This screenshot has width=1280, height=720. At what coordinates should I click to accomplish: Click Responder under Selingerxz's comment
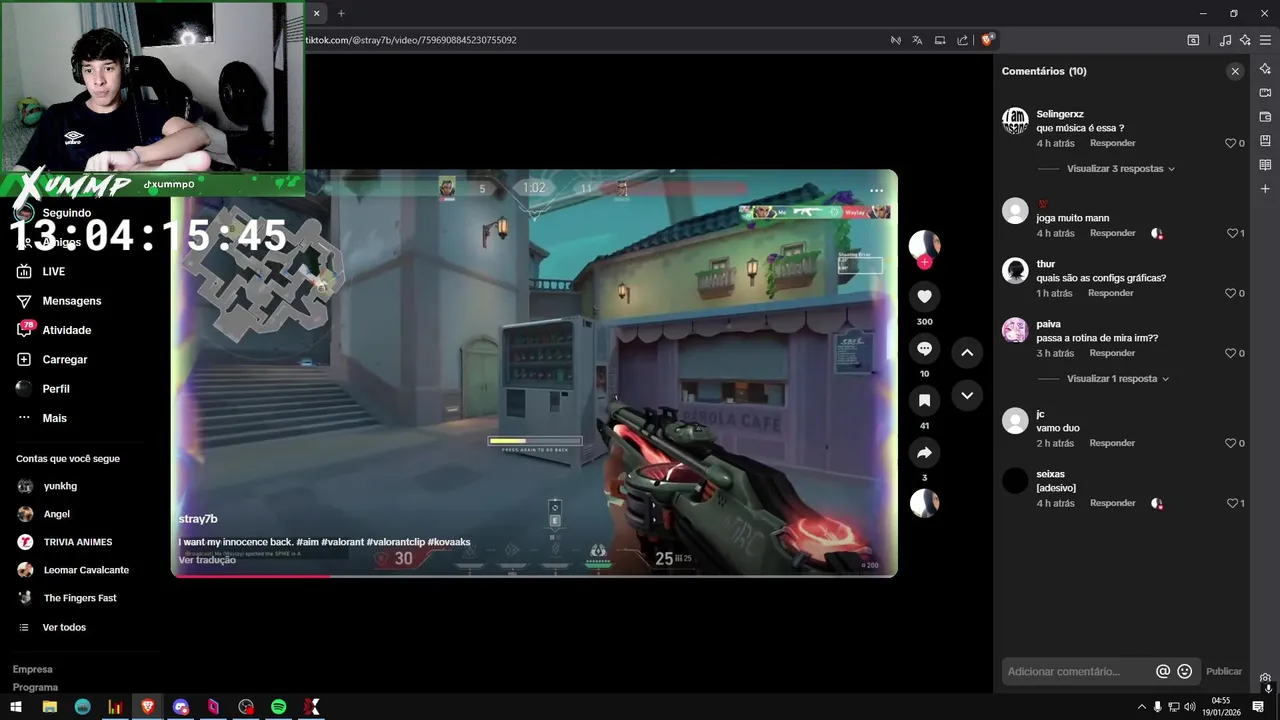click(x=1112, y=143)
